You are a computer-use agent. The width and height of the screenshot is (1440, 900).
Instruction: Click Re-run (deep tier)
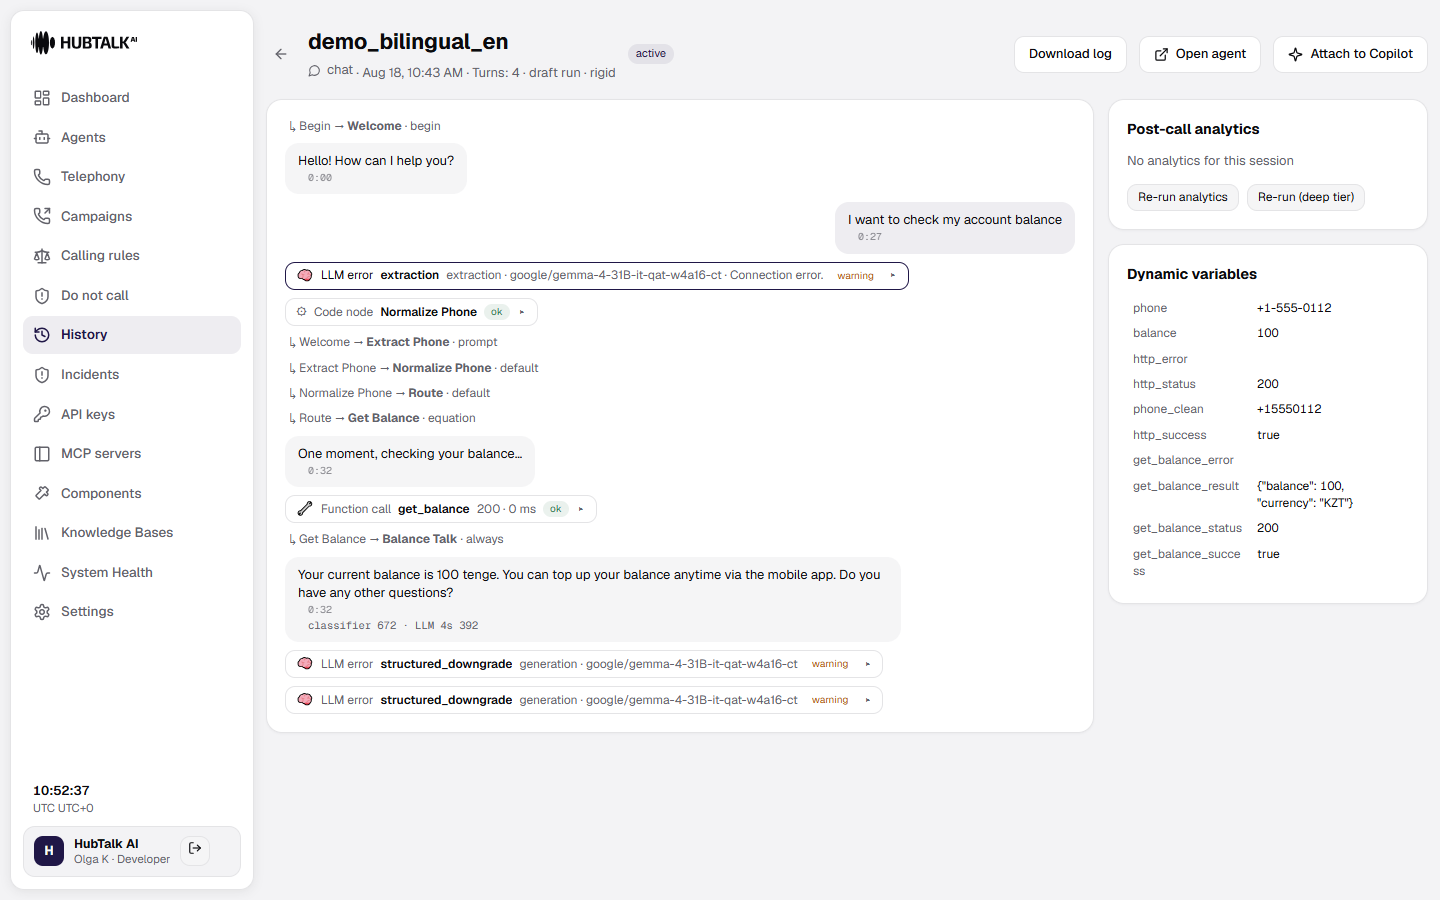(1306, 197)
